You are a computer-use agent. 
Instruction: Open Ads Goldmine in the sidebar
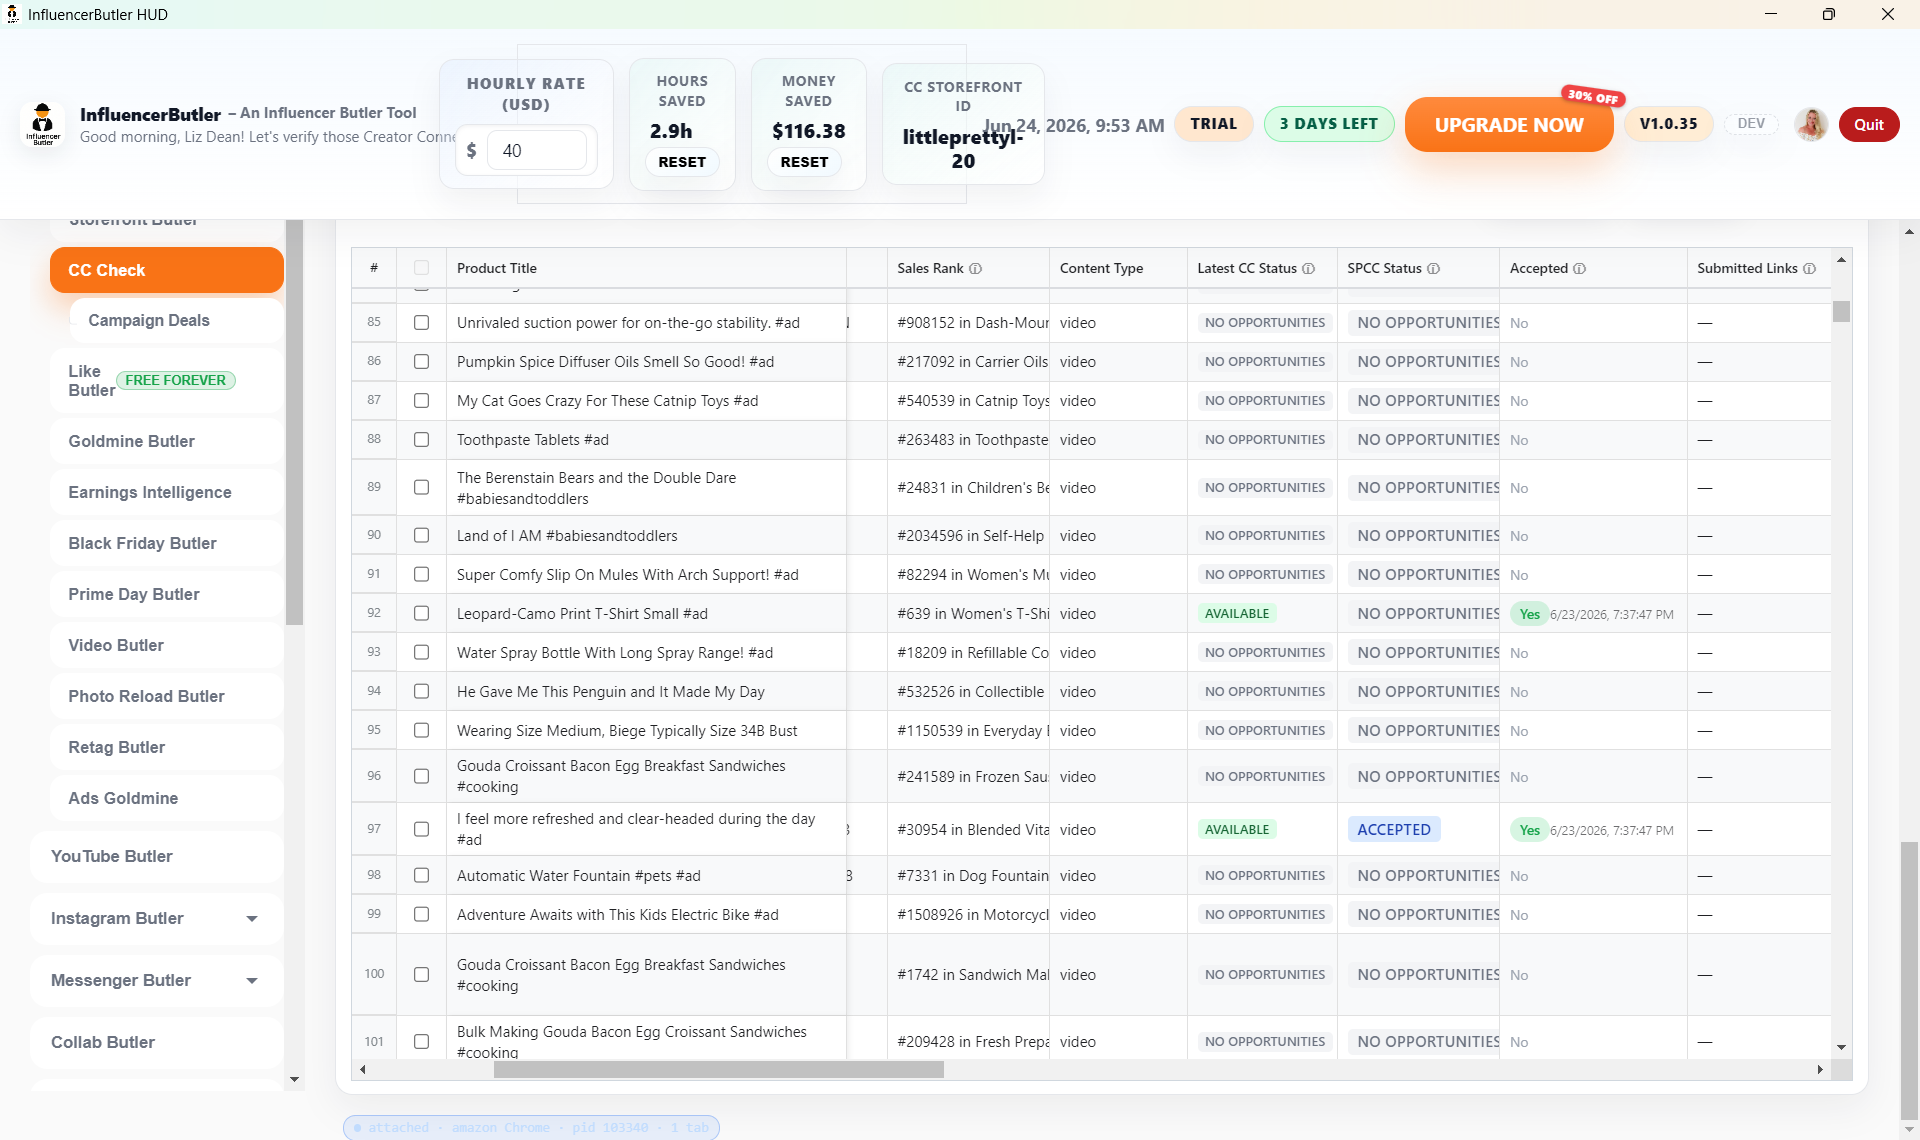click(x=167, y=798)
